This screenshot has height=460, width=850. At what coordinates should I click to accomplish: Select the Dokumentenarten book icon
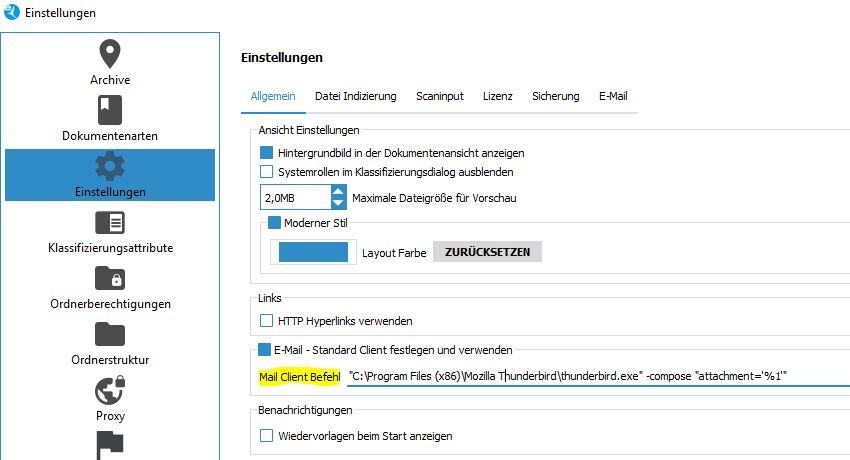[x=110, y=110]
